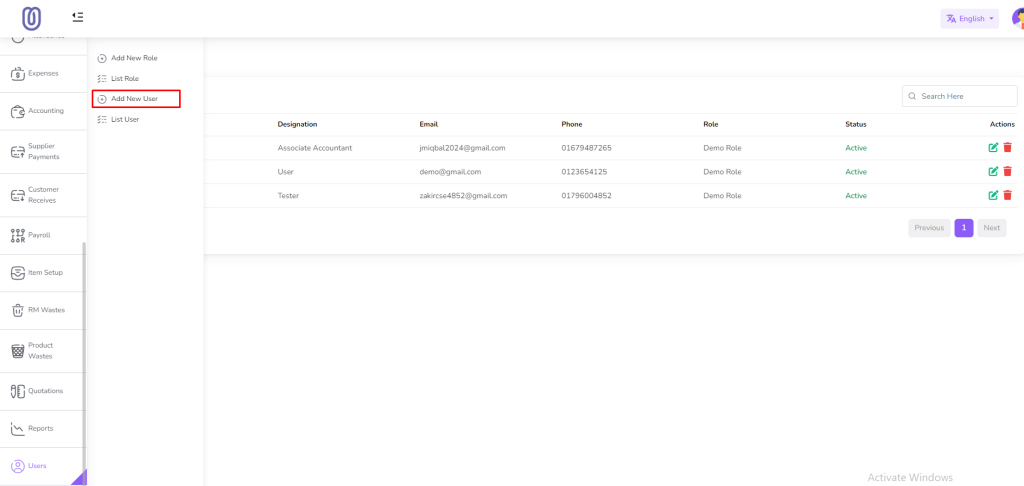Delete the Associate Accountant user row
The height and width of the screenshot is (486, 1024).
pyautogui.click(x=1007, y=148)
